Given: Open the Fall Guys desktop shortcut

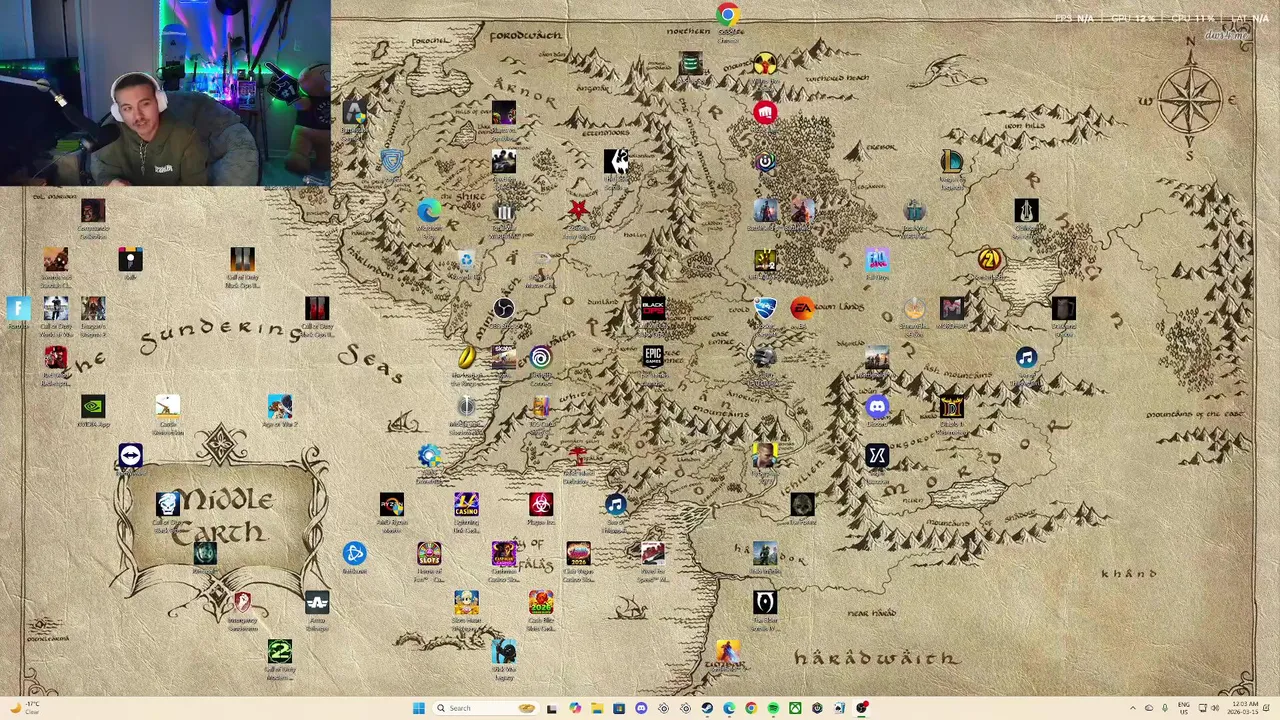Looking at the screenshot, I should pyautogui.click(x=877, y=261).
